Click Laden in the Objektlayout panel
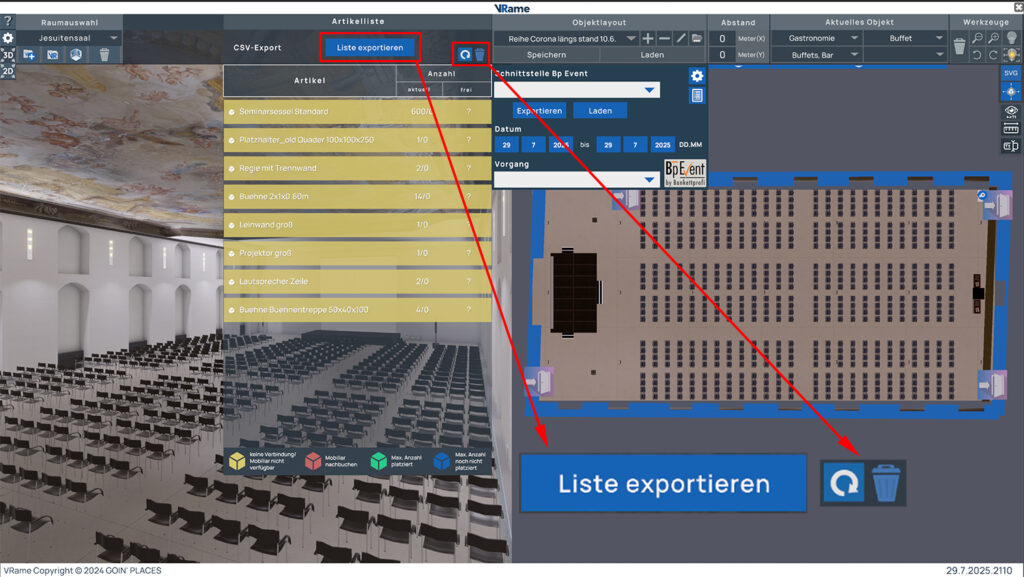This screenshot has height=577, width=1024. [x=652, y=55]
